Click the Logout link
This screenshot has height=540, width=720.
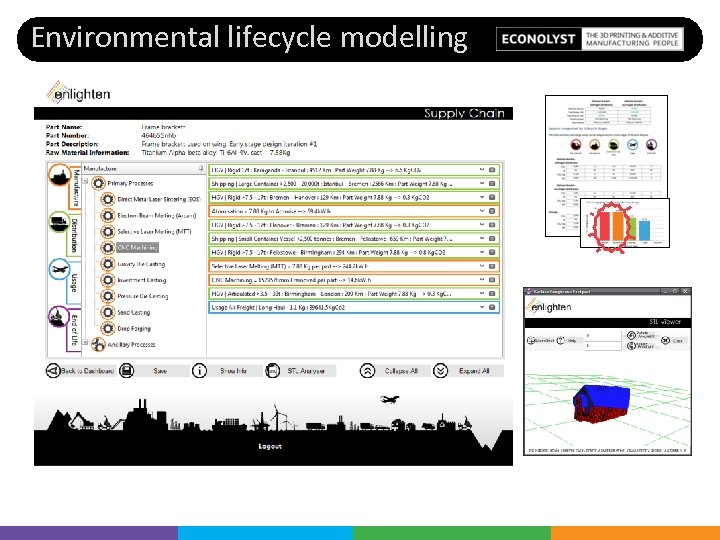coord(270,446)
